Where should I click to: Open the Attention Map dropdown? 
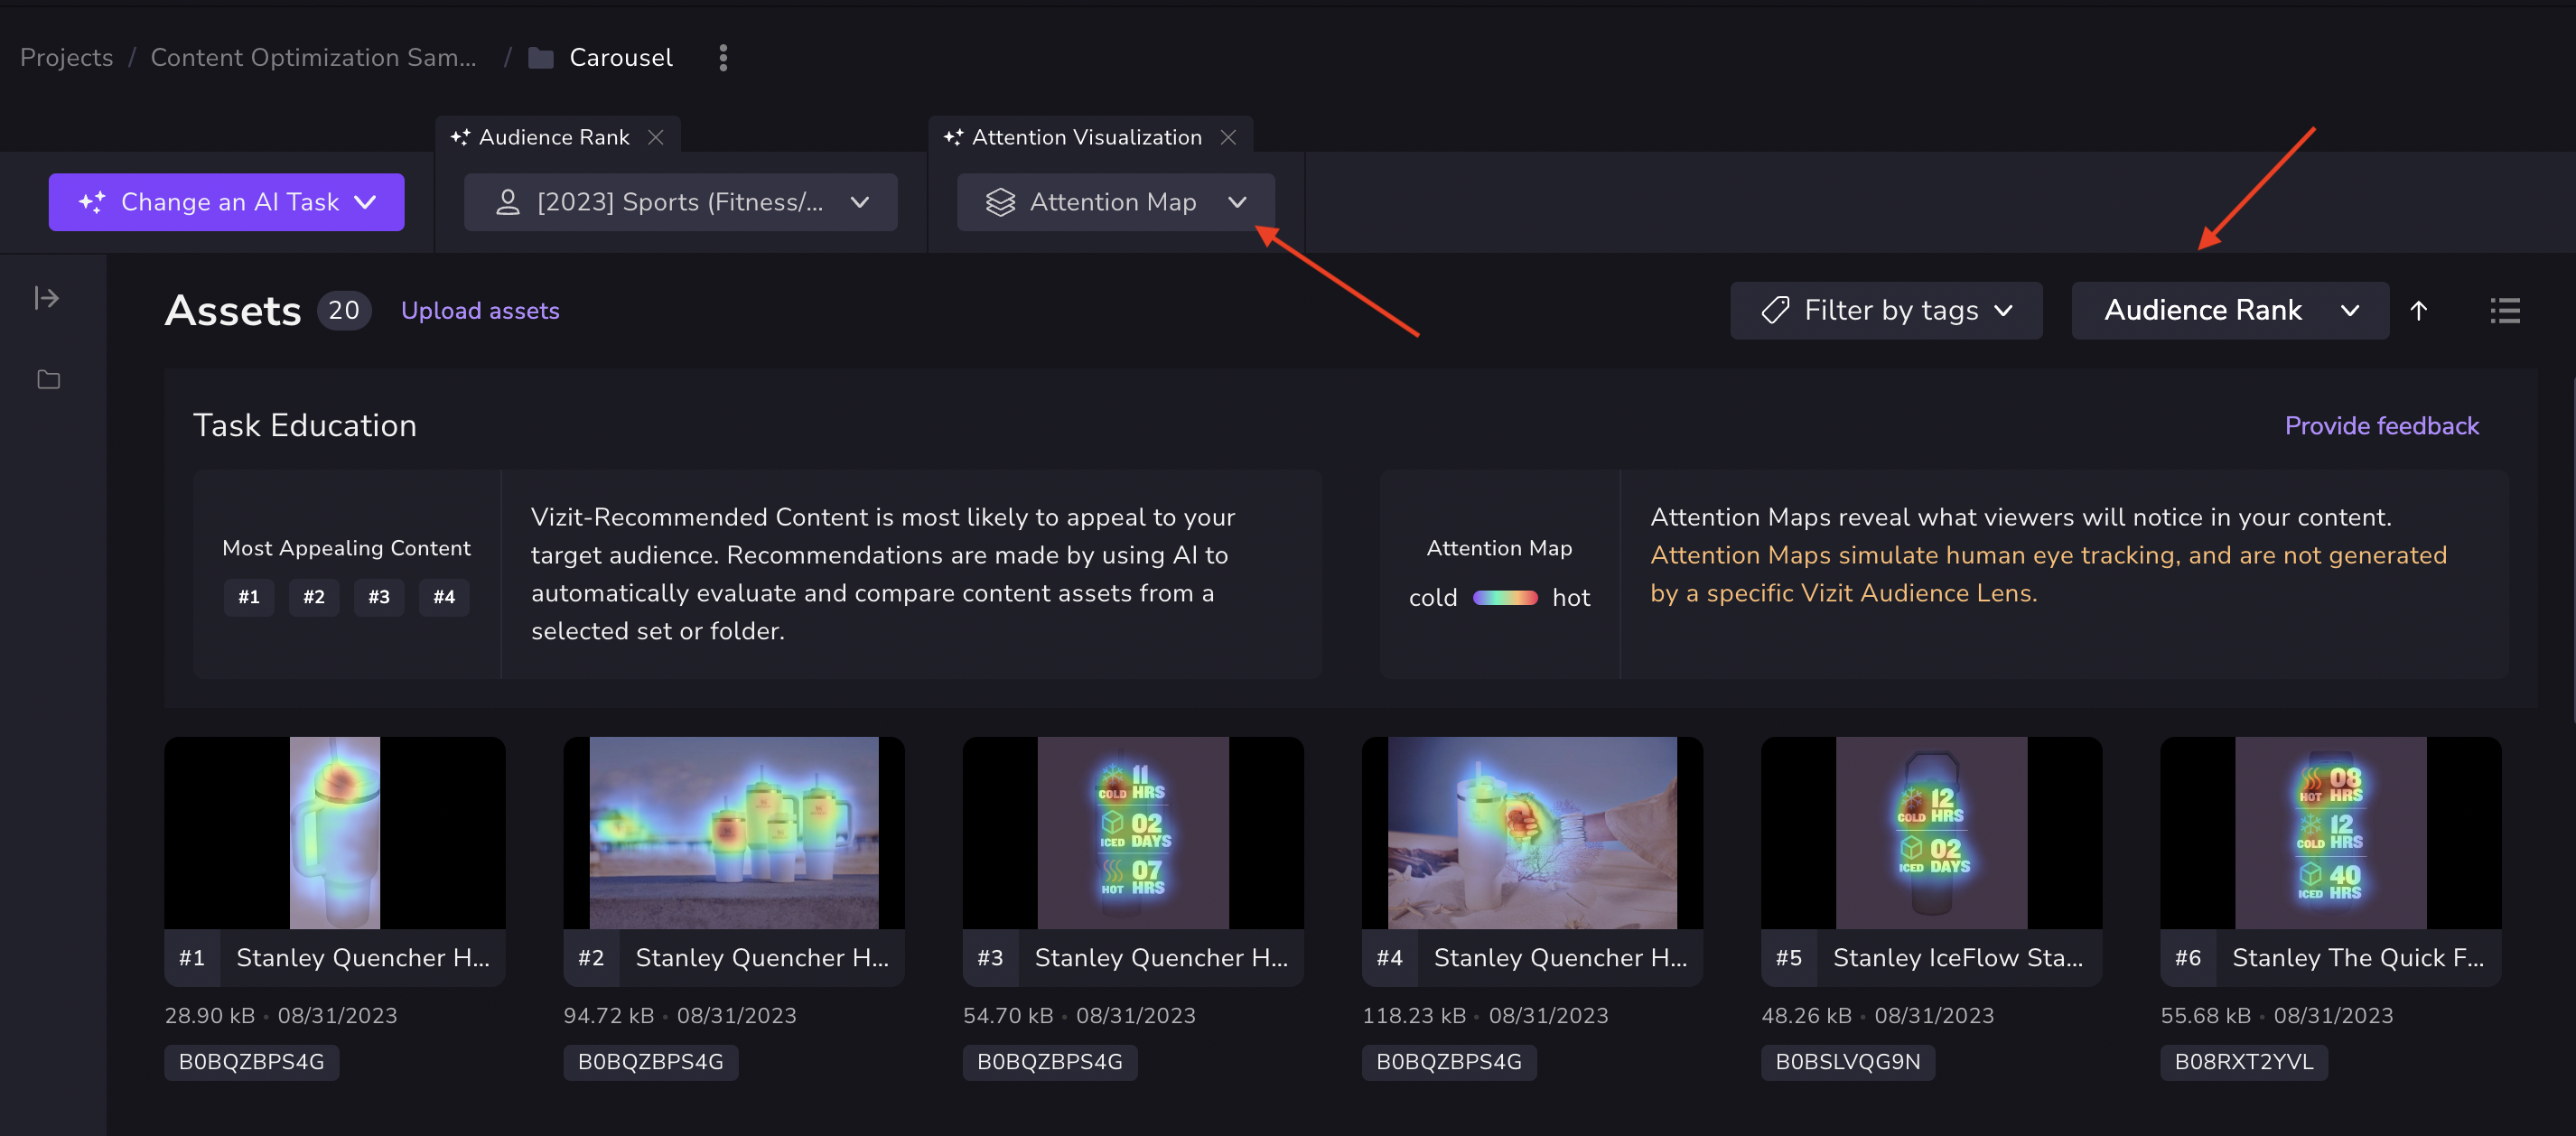(1115, 202)
